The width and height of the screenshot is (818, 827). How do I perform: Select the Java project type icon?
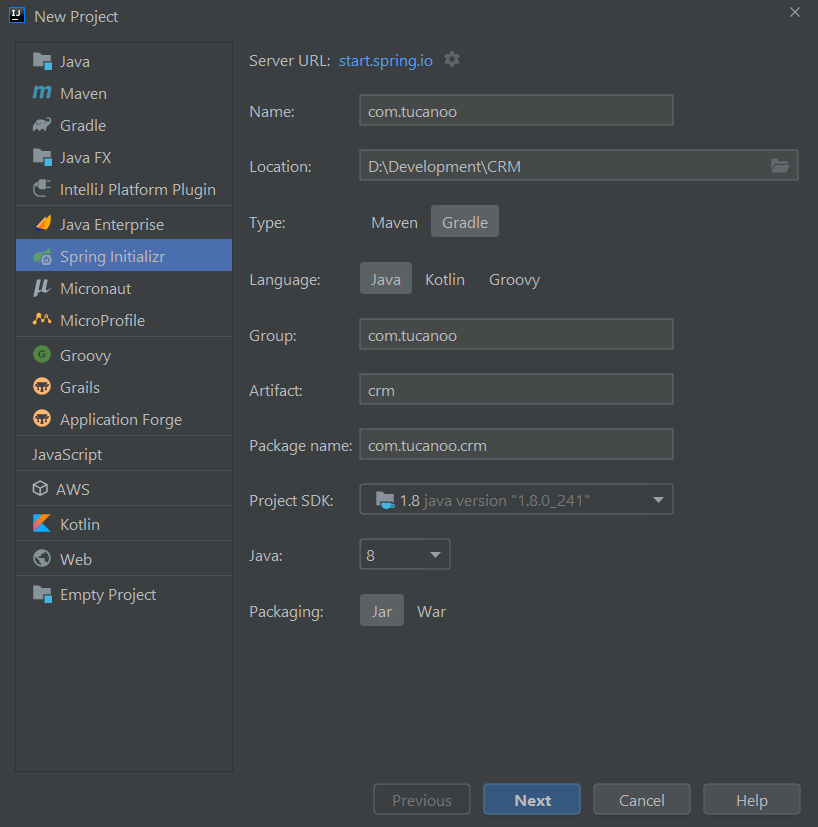click(42, 61)
